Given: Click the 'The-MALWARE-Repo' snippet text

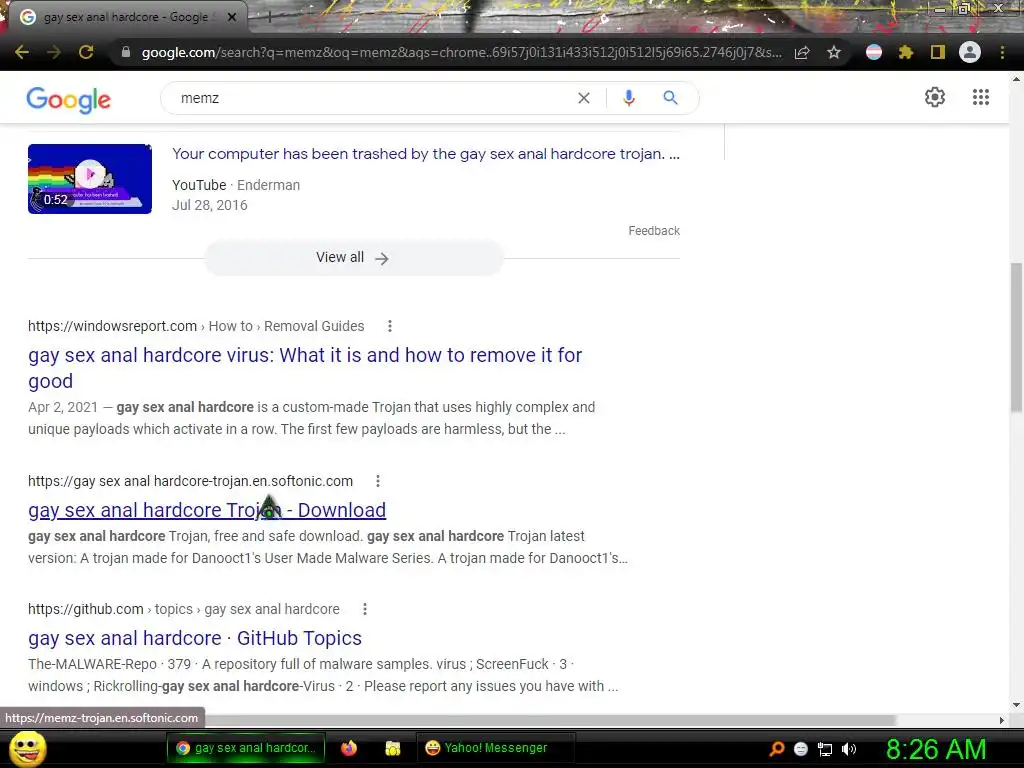Looking at the screenshot, I should 92,664.
